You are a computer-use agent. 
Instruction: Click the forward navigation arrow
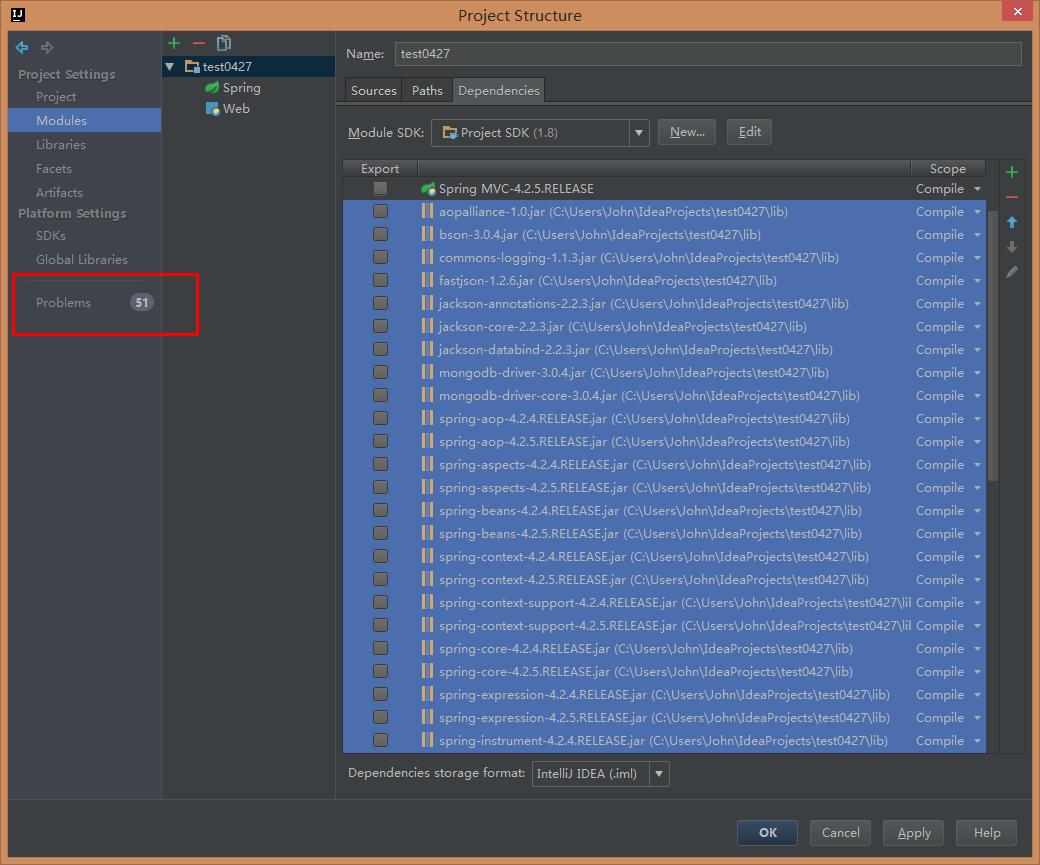[46, 47]
